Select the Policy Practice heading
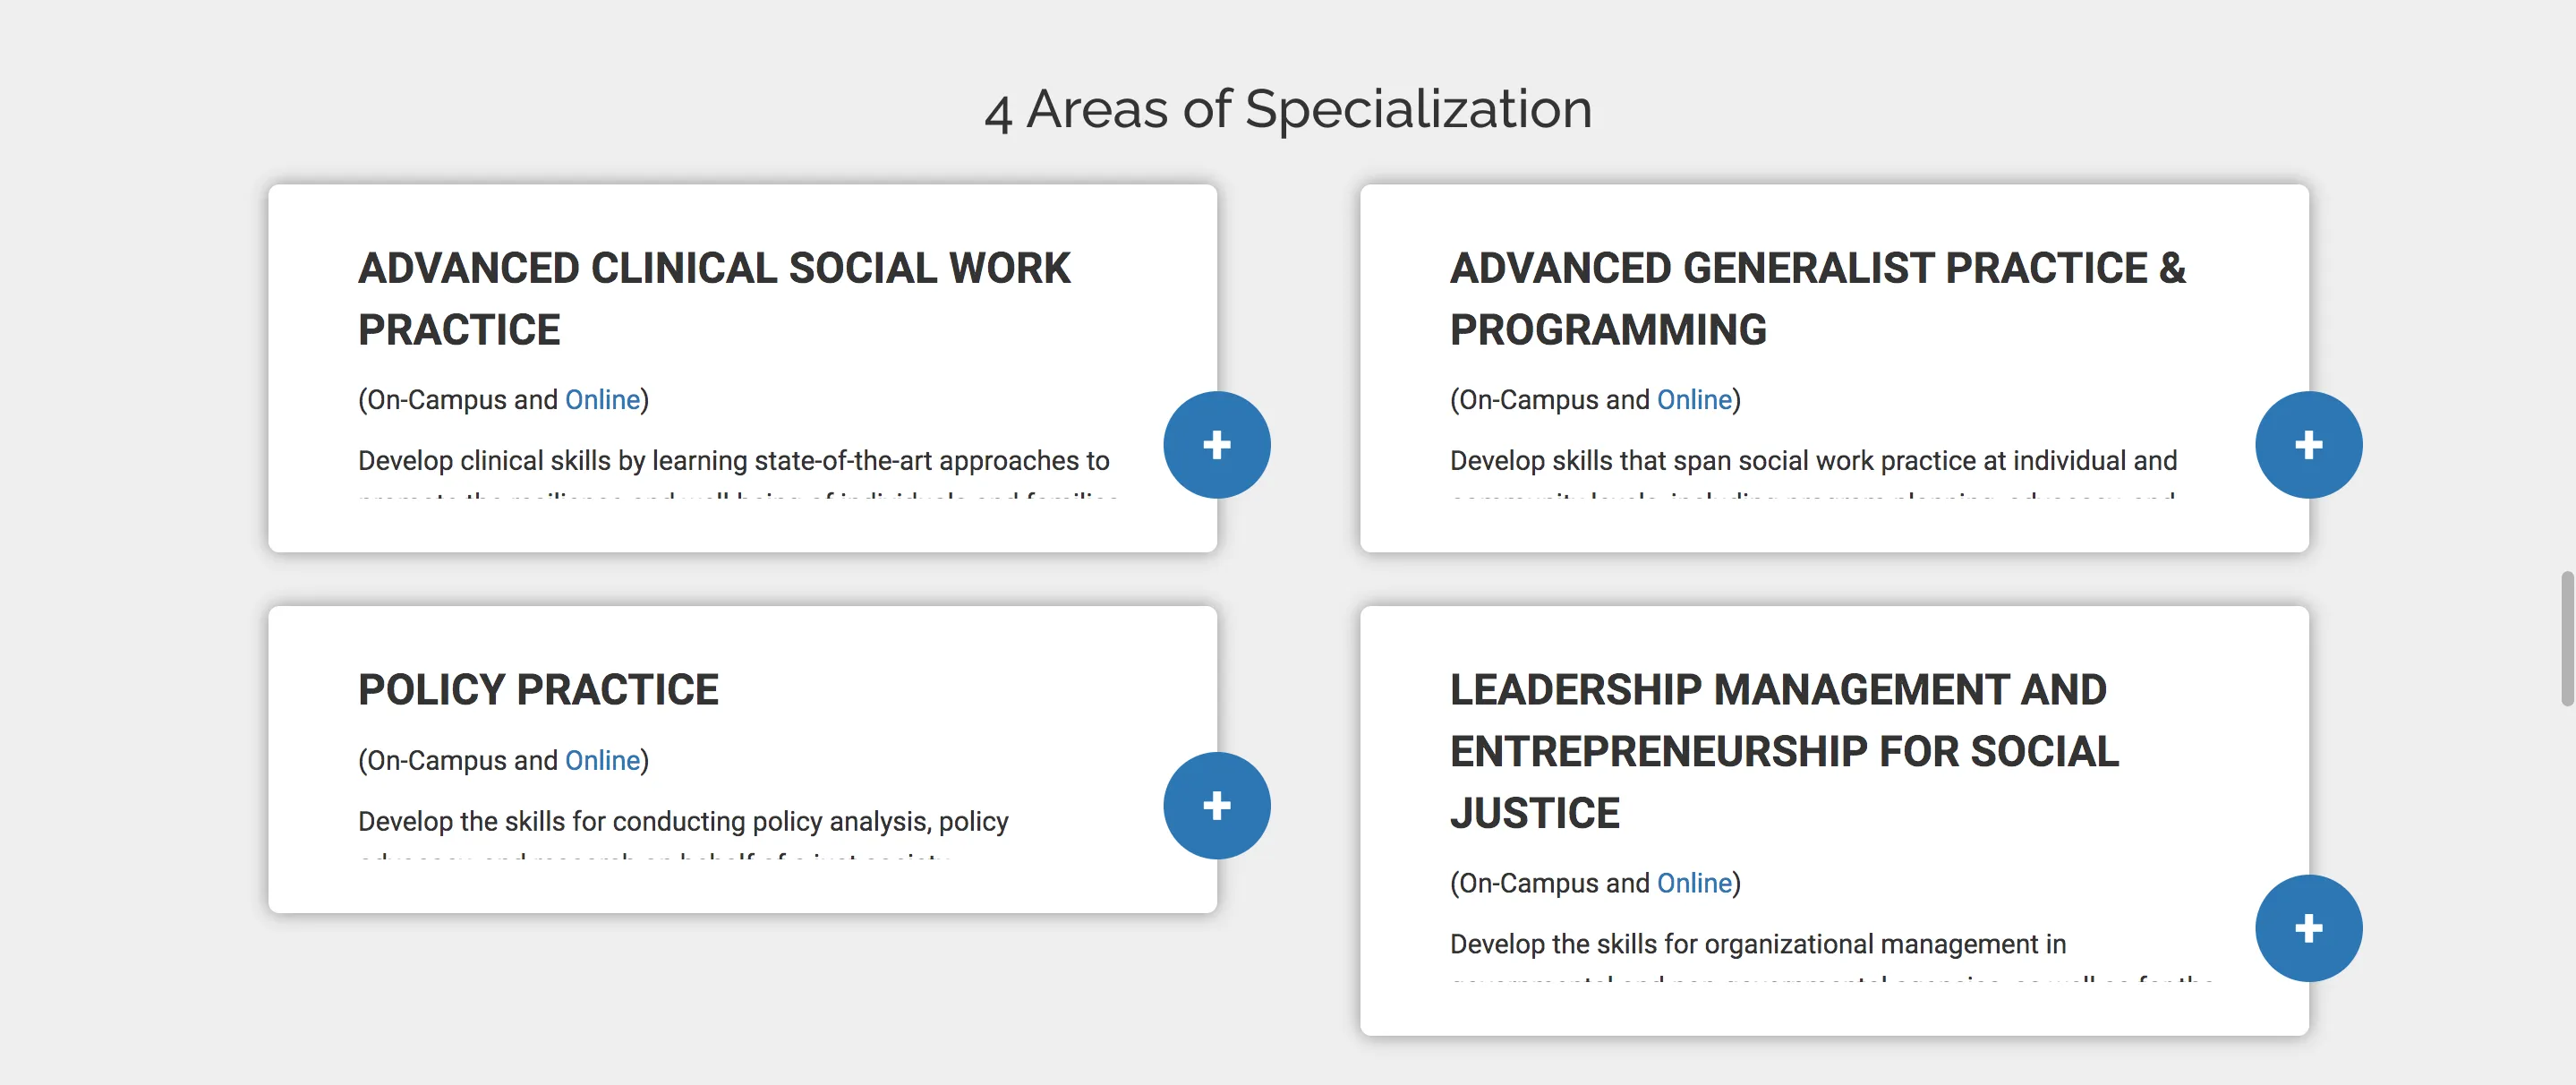 [538, 690]
